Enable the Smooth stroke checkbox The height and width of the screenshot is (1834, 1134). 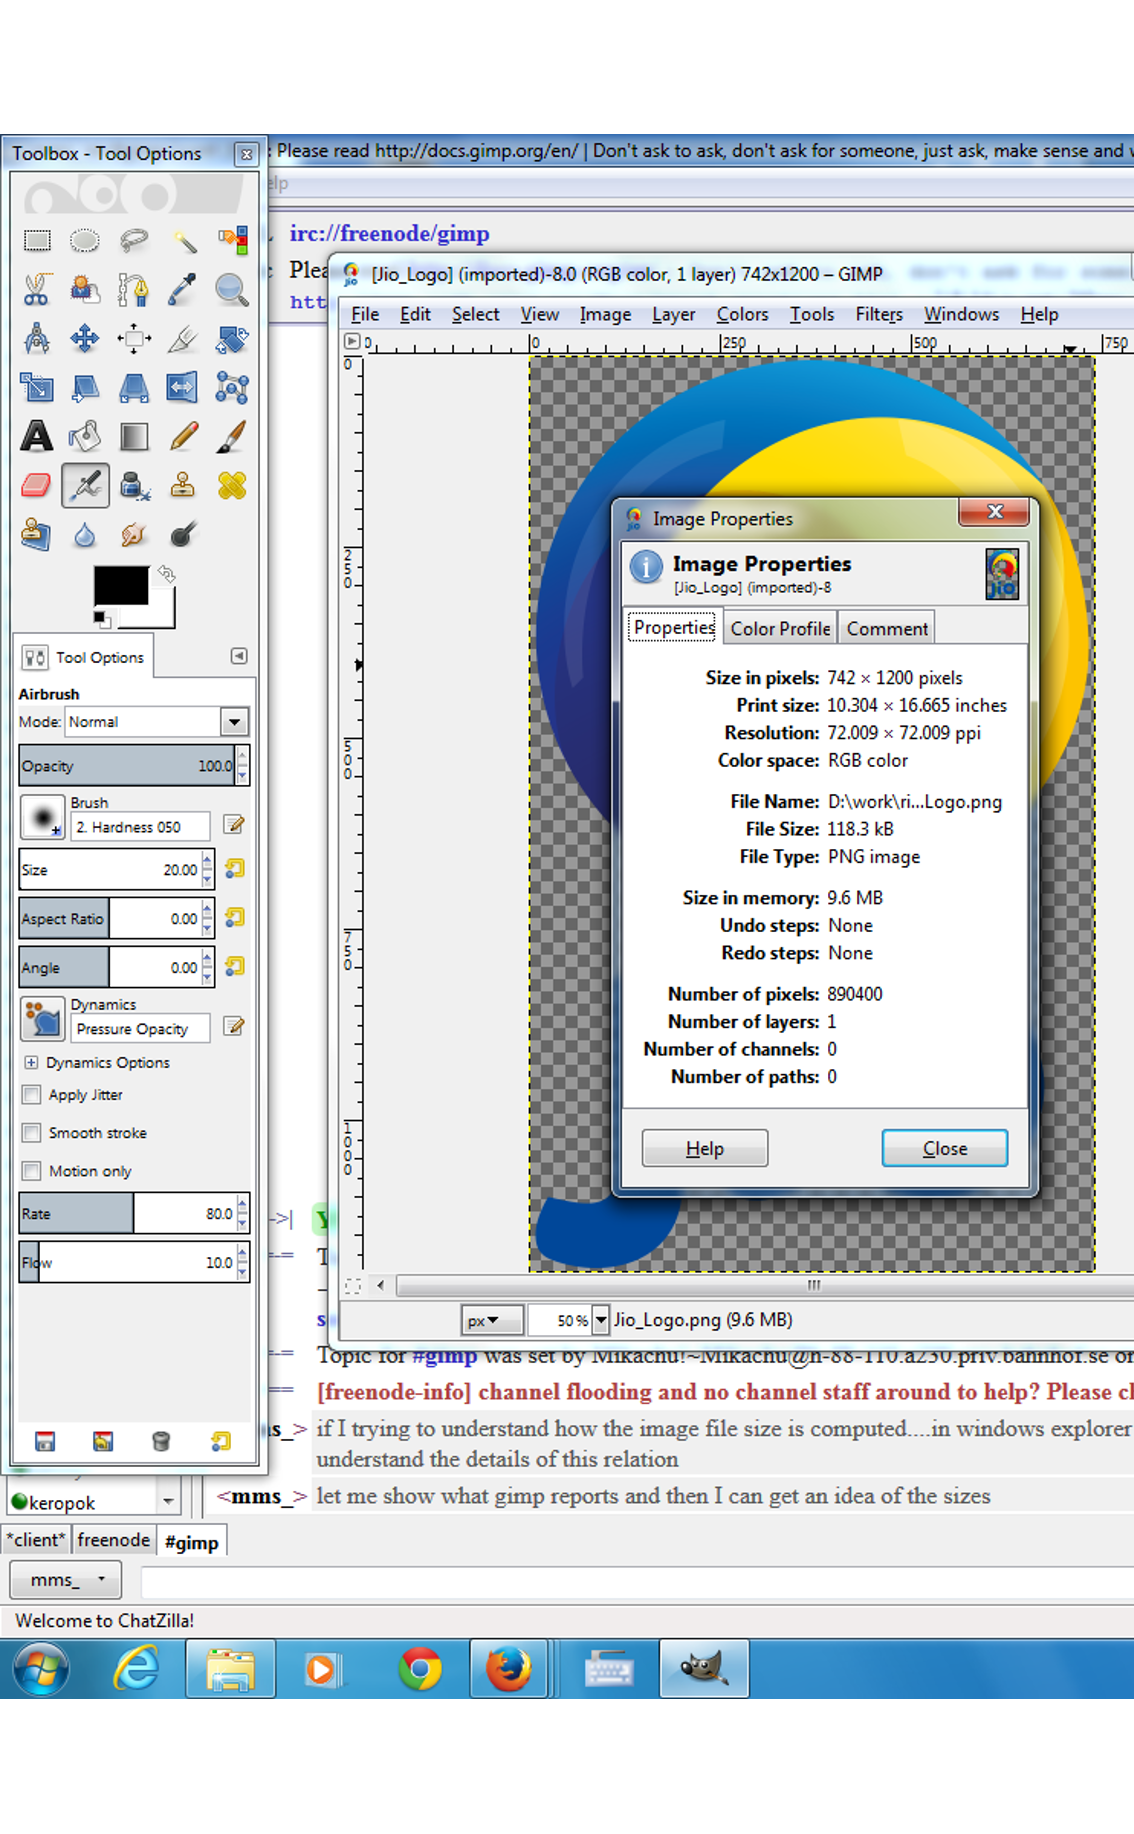tap(32, 1132)
